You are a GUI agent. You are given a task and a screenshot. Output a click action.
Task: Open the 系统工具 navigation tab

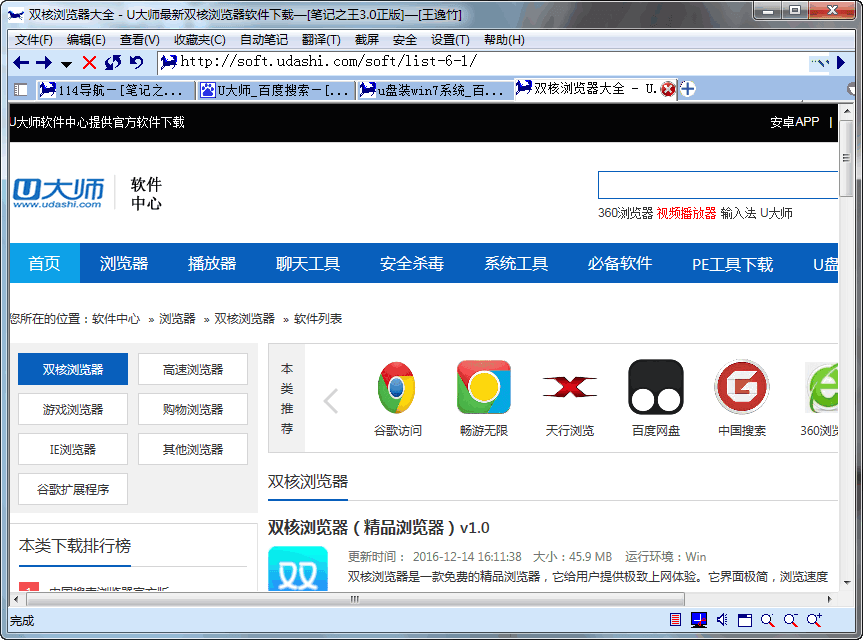coord(516,264)
